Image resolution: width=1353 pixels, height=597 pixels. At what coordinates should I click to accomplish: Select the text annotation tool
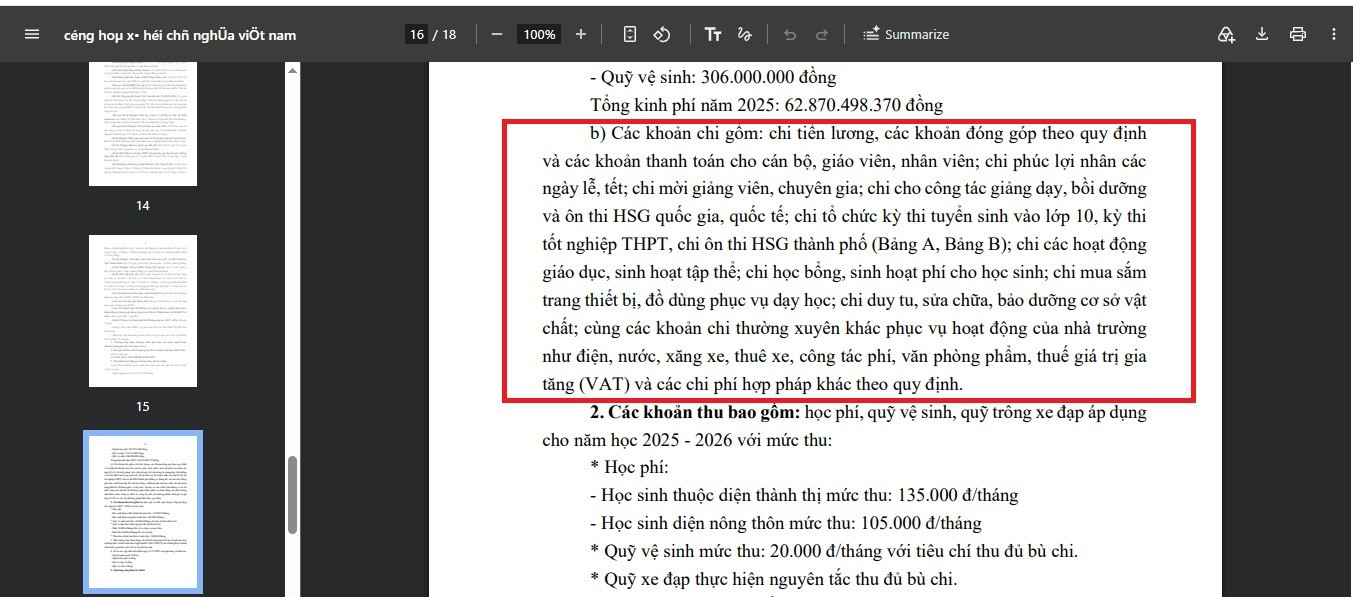click(x=713, y=34)
